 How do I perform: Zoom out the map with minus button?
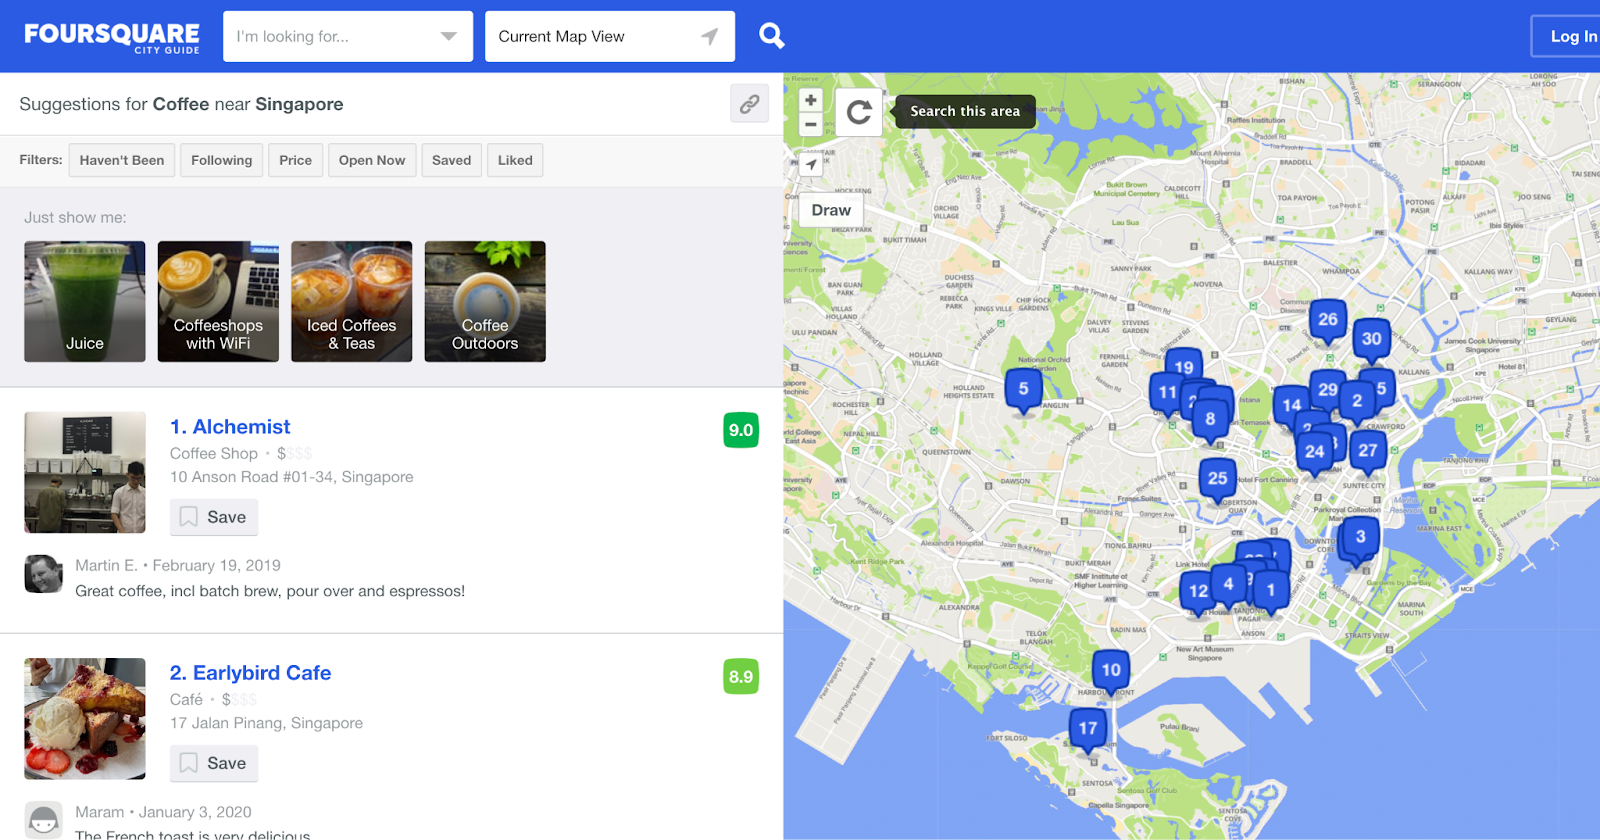tap(811, 125)
